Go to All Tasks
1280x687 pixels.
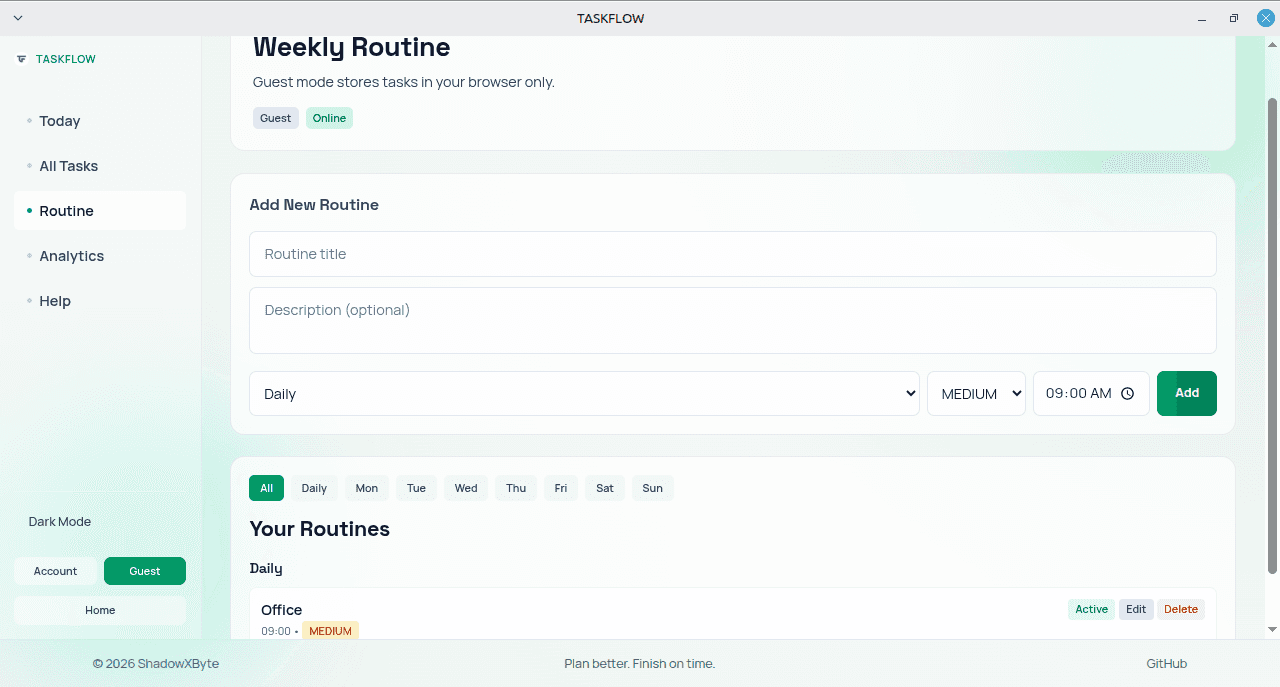coord(100,166)
